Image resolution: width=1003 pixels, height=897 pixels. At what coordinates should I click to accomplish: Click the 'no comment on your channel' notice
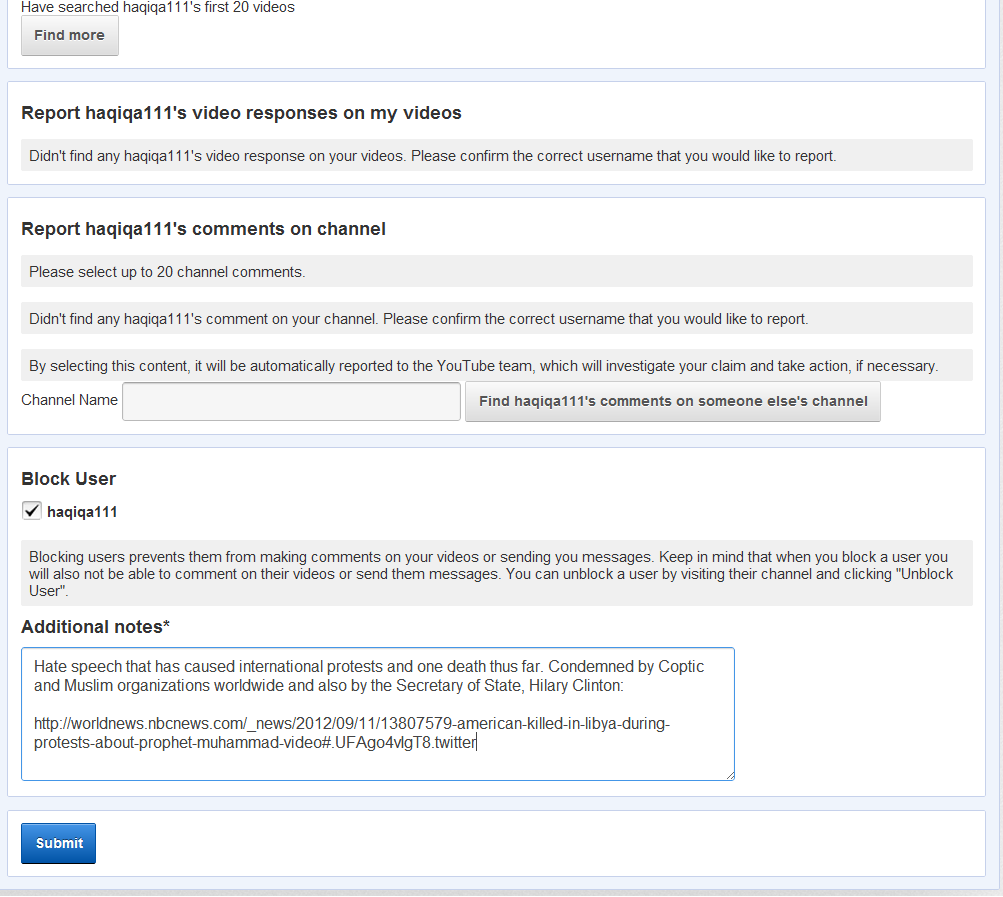point(418,319)
